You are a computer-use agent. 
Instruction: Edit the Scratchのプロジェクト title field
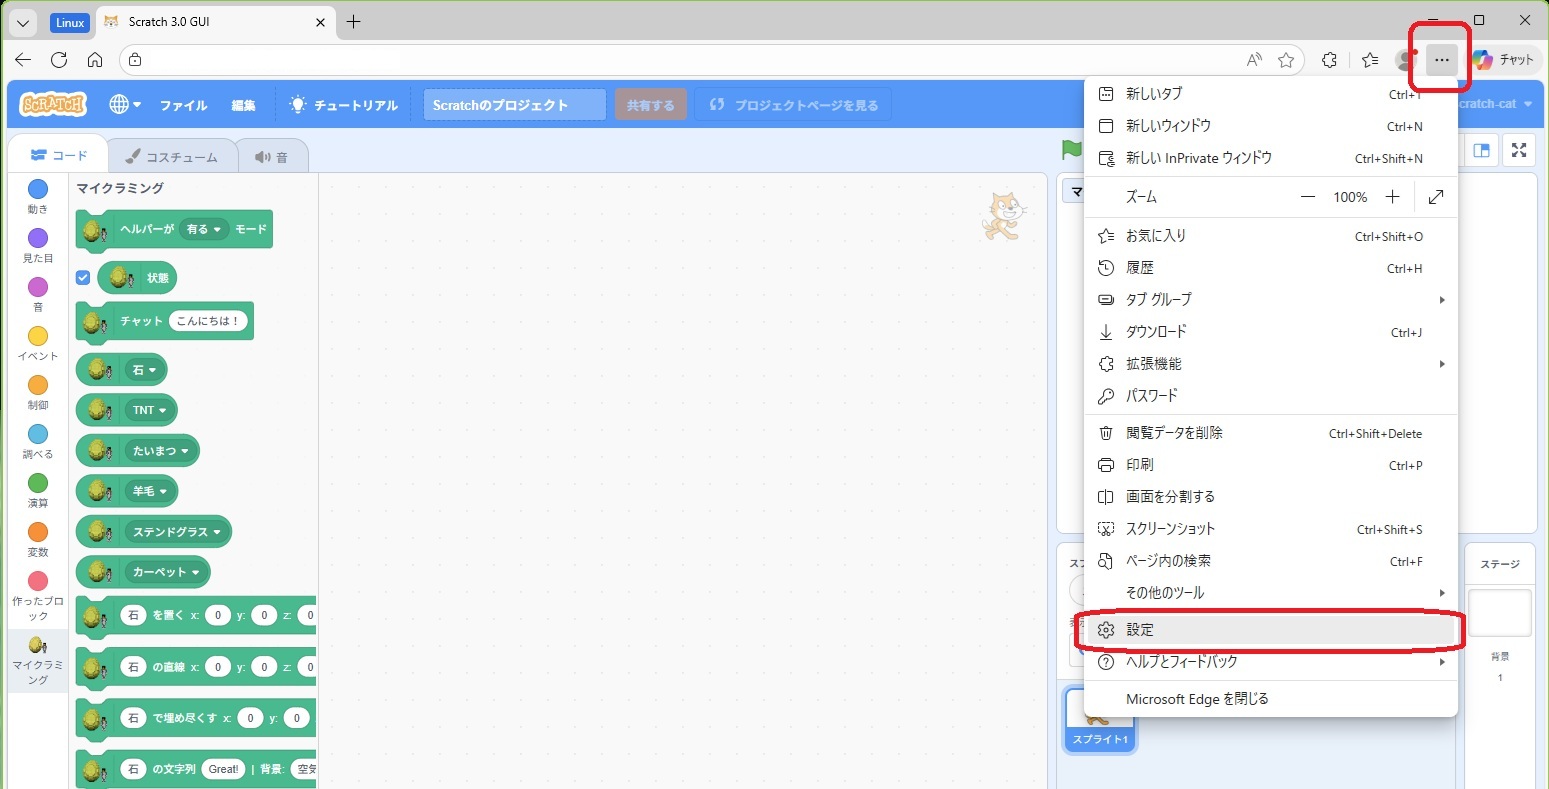pyautogui.click(x=514, y=105)
